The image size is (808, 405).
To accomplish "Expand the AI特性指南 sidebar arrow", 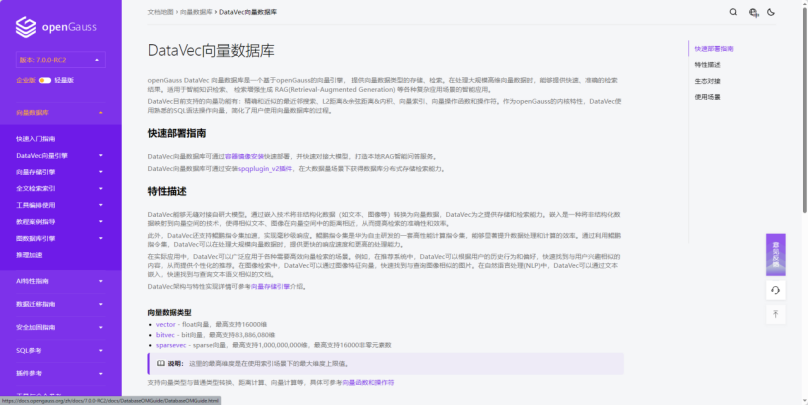I will point(100,281).
